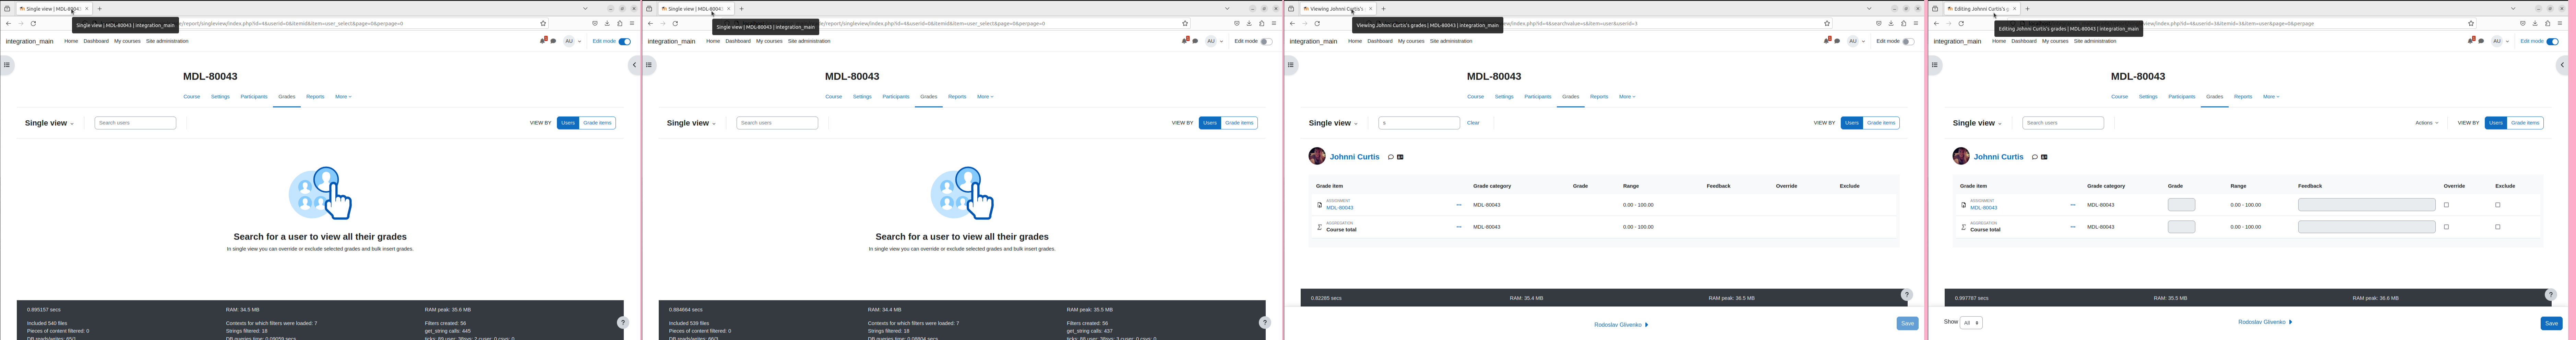Open extensions icon in third browser window
The width and height of the screenshot is (2576, 340).
click(1904, 23)
